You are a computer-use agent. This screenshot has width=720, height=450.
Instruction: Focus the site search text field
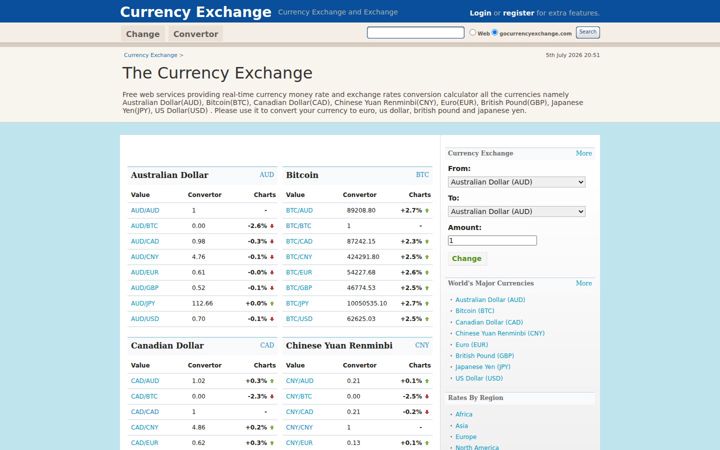[416, 33]
